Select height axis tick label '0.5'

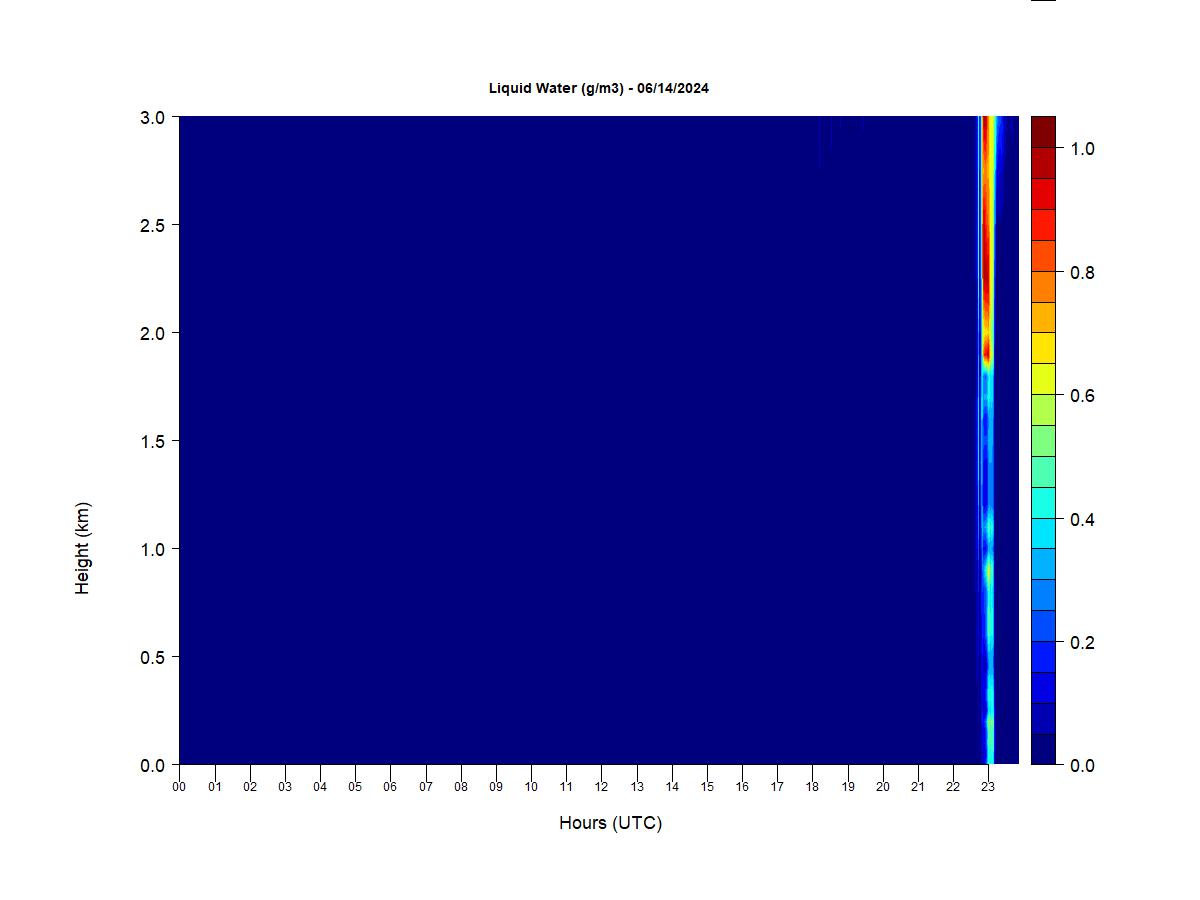pos(153,657)
